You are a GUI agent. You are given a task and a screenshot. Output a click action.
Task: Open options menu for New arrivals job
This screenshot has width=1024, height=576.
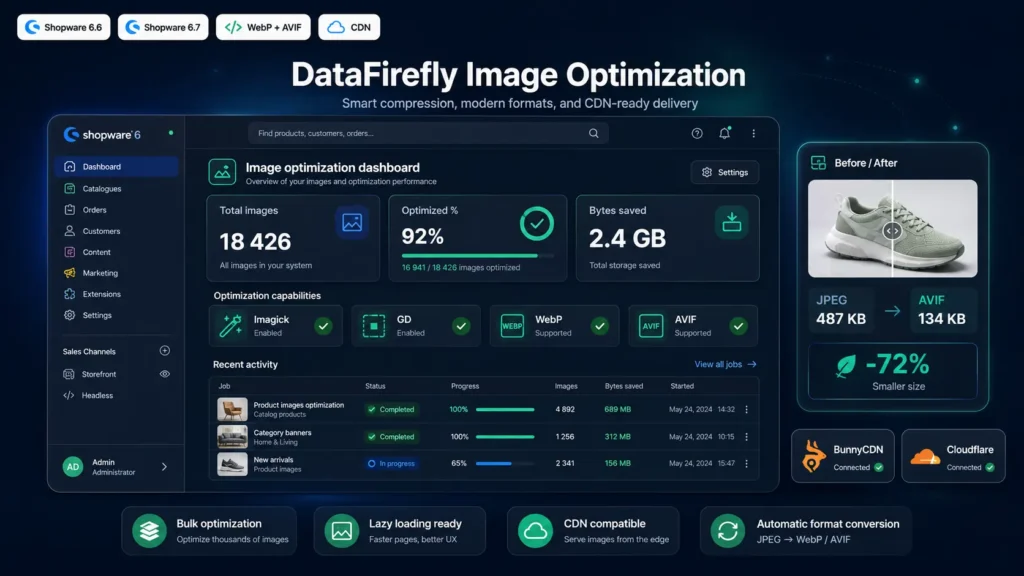(746, 464)
